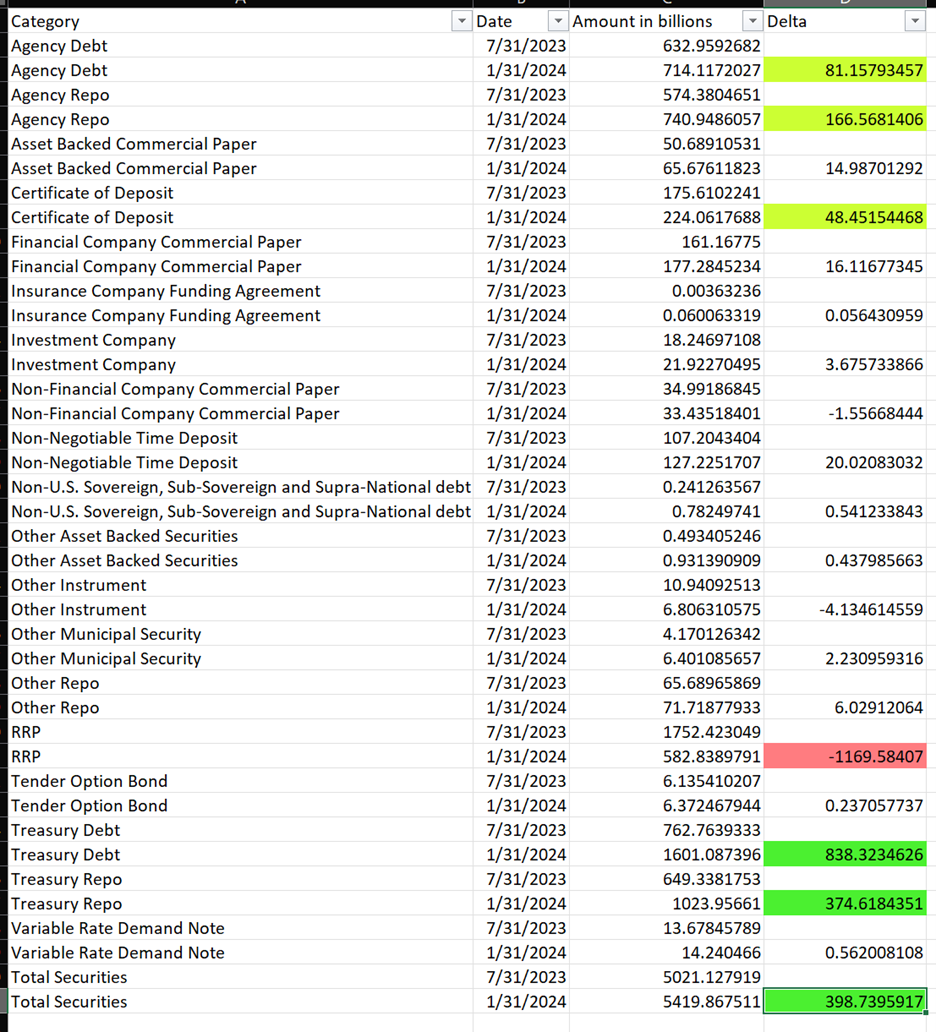This screenshot has height=1032, width=936.
Task: Click amount cell 574.3804651
Action: 666,95
